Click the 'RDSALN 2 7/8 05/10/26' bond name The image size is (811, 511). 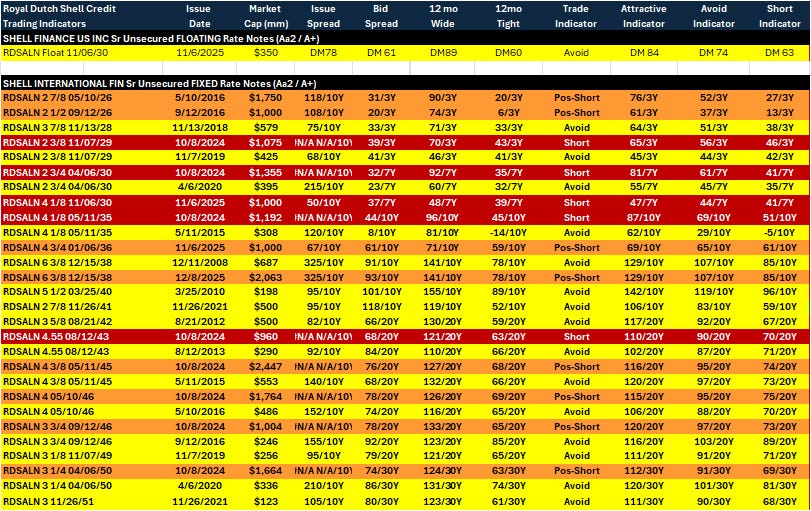[x=57, y=98]
